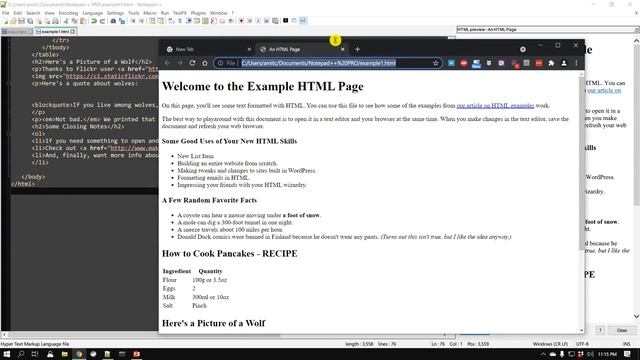Open the Windows Start menu
This screenshot has height=360, width=640.
coord(7,354)
